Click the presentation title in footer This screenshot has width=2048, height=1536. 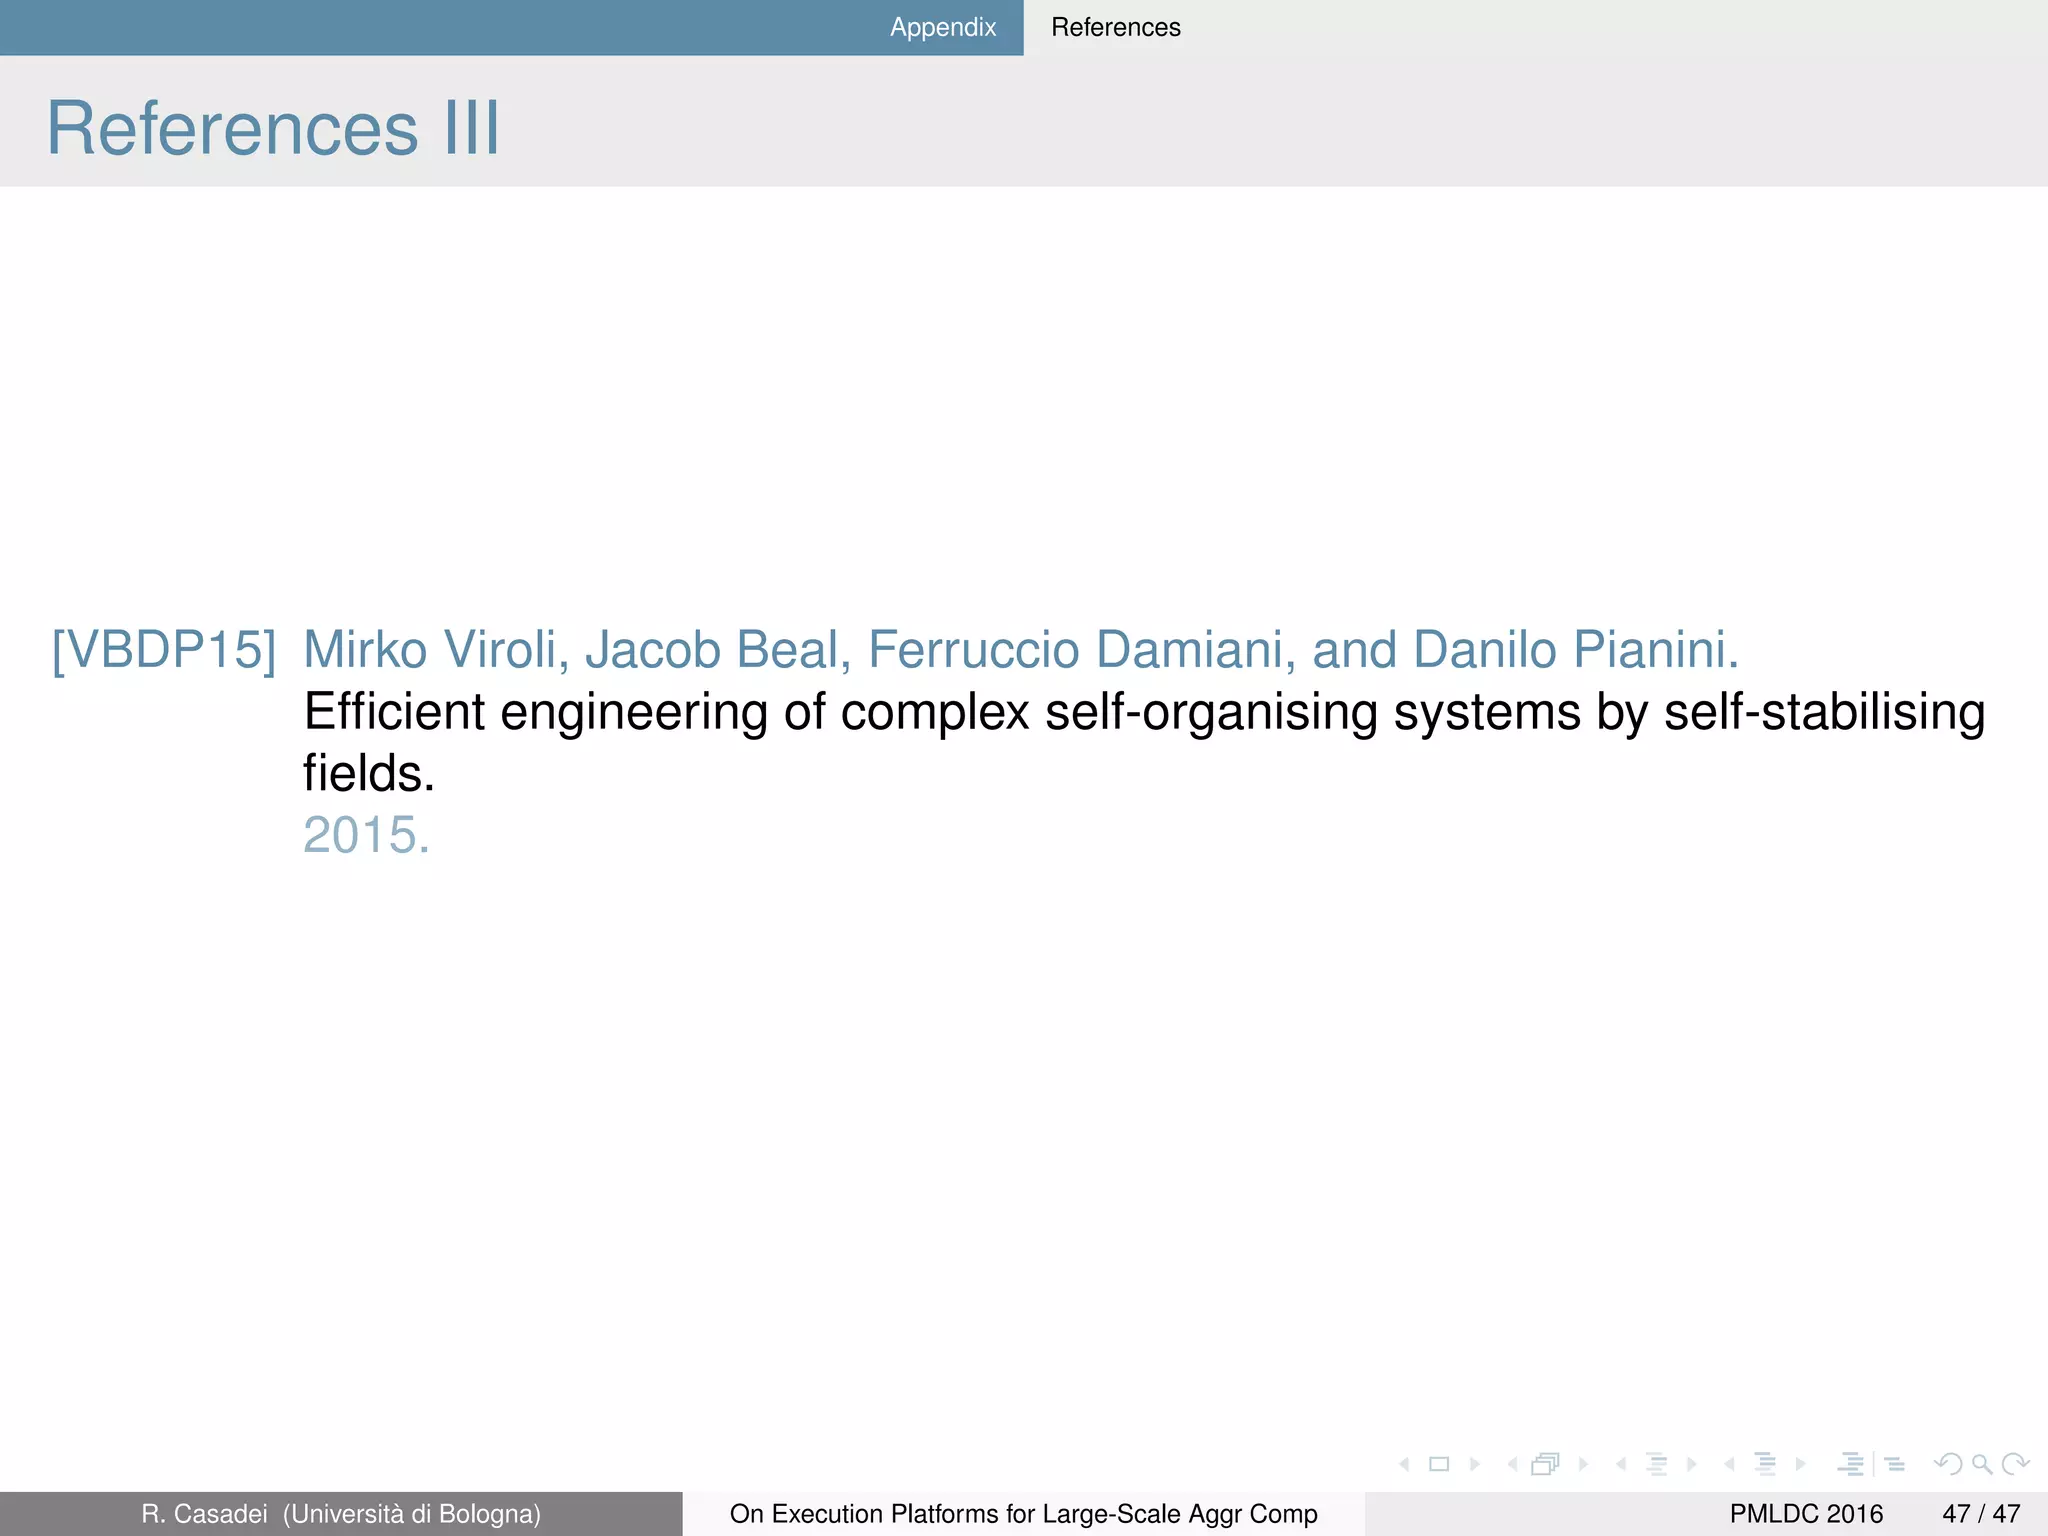[x=1024, y=1514]
